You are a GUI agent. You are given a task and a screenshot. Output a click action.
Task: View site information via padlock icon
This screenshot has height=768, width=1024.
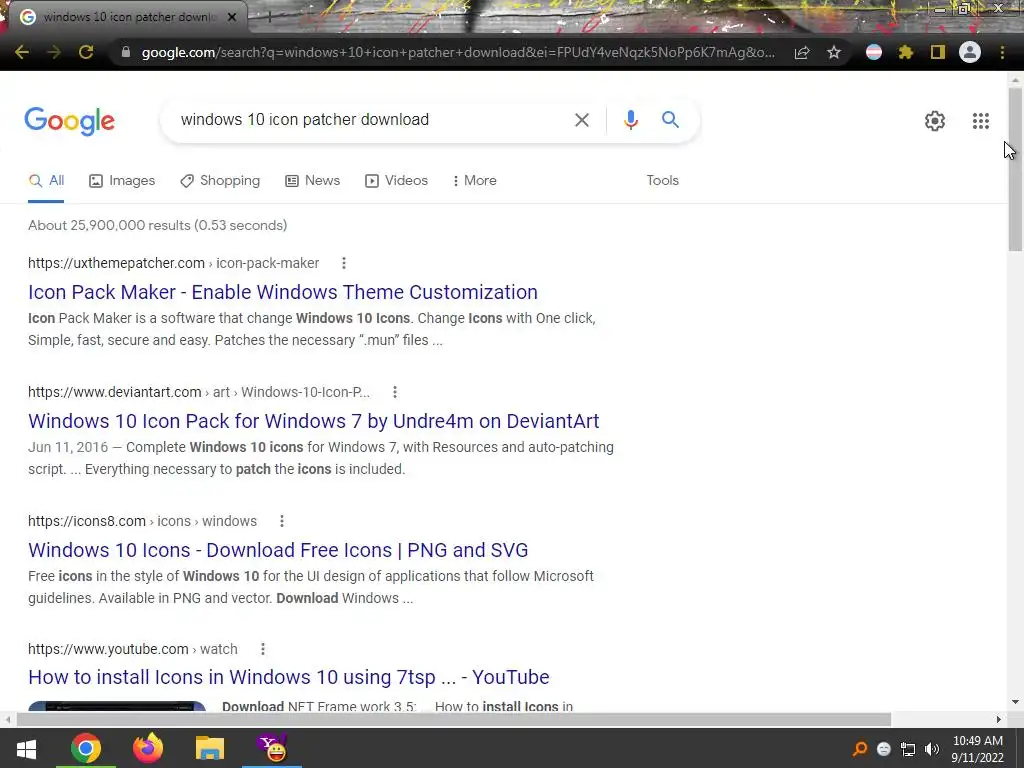pos(126,52)
